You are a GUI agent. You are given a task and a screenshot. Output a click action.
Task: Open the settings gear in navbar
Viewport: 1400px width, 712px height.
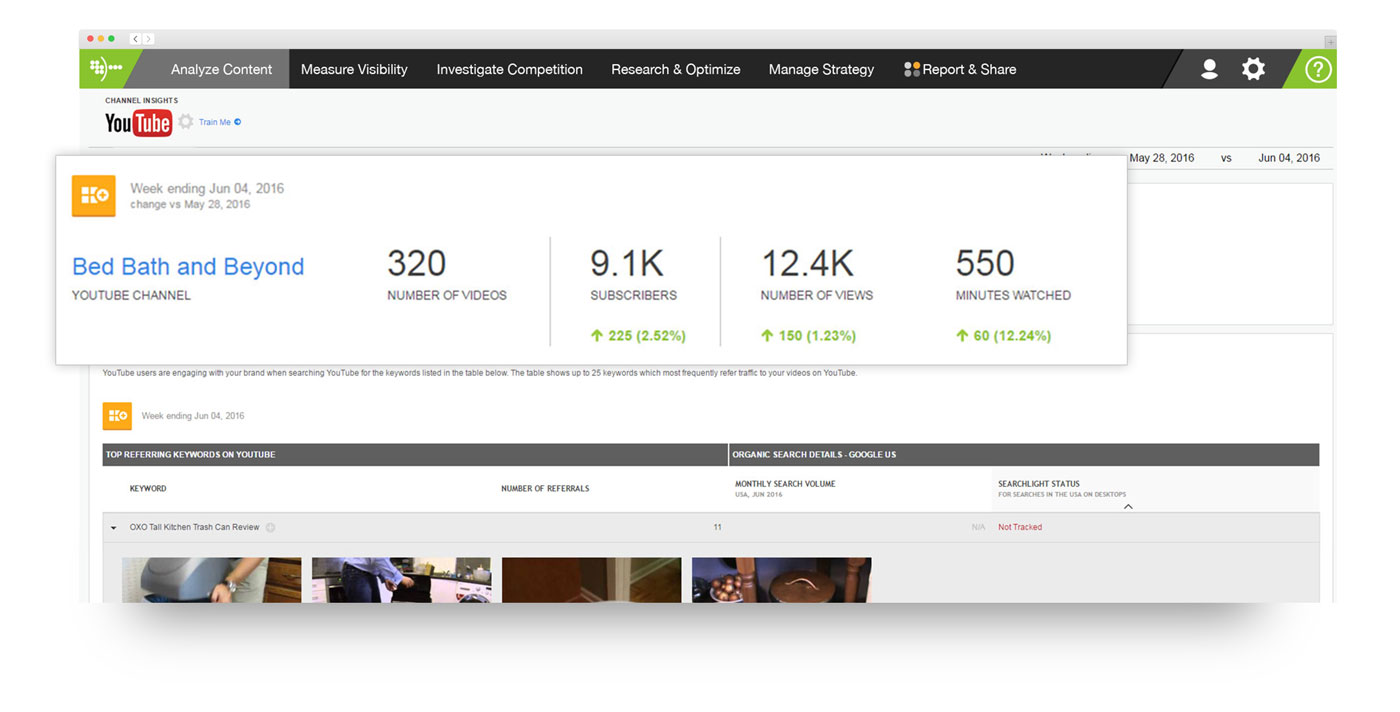point(1253,69)
